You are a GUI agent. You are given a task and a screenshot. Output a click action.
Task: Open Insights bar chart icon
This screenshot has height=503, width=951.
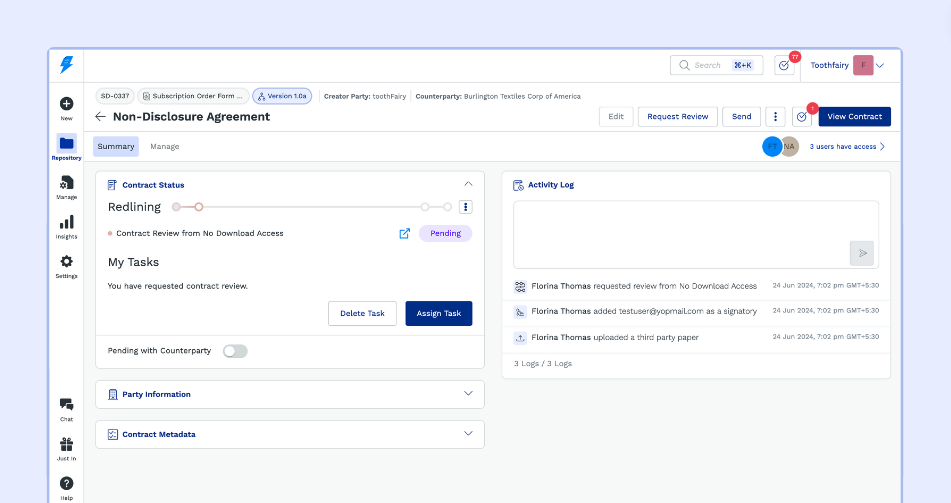point(66,222)
